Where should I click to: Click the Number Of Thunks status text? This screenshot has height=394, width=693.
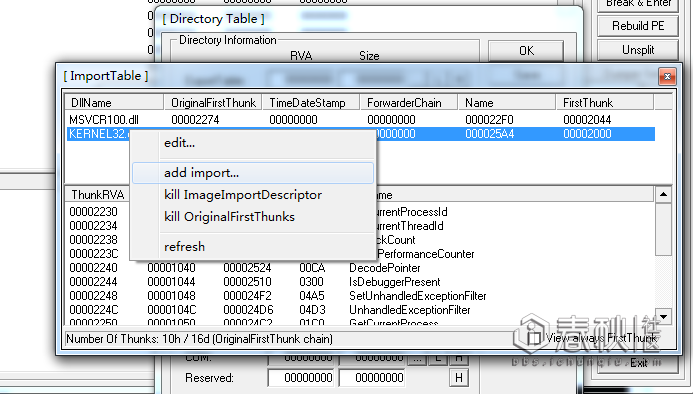pyautogui.click(x=199, y=339)
